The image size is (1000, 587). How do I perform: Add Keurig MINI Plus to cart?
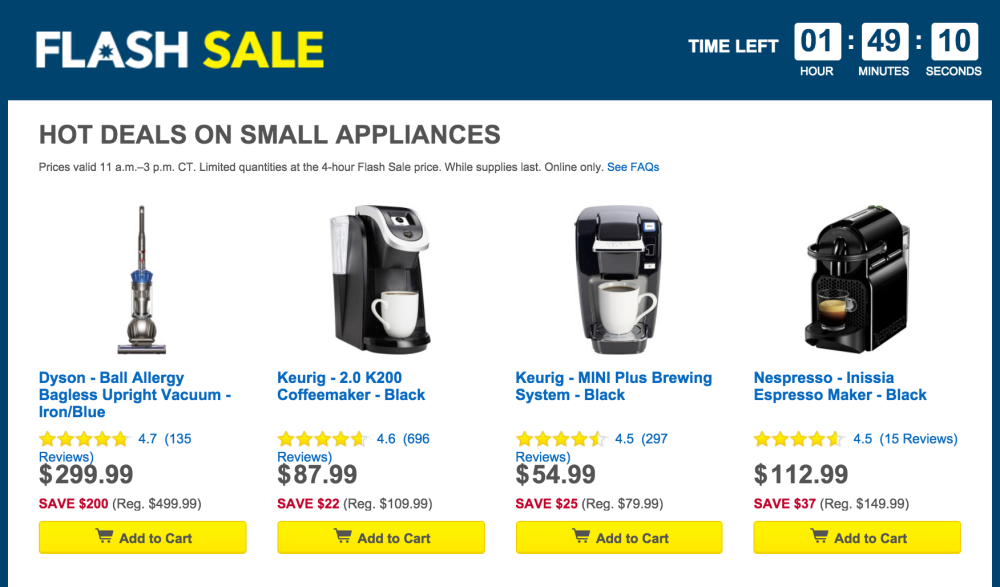(x=619, y=538)
